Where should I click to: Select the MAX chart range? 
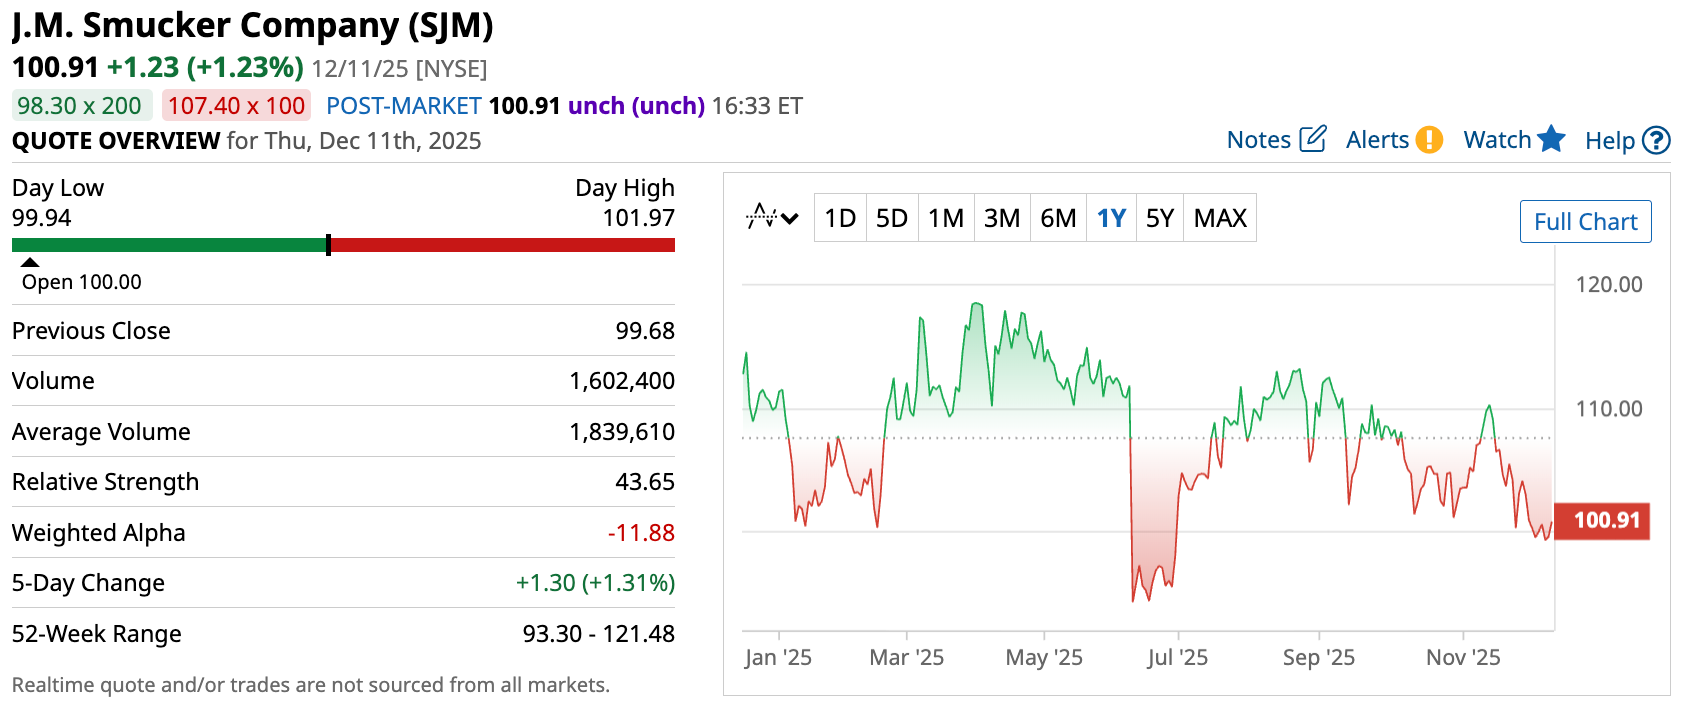coord(1220,218)
